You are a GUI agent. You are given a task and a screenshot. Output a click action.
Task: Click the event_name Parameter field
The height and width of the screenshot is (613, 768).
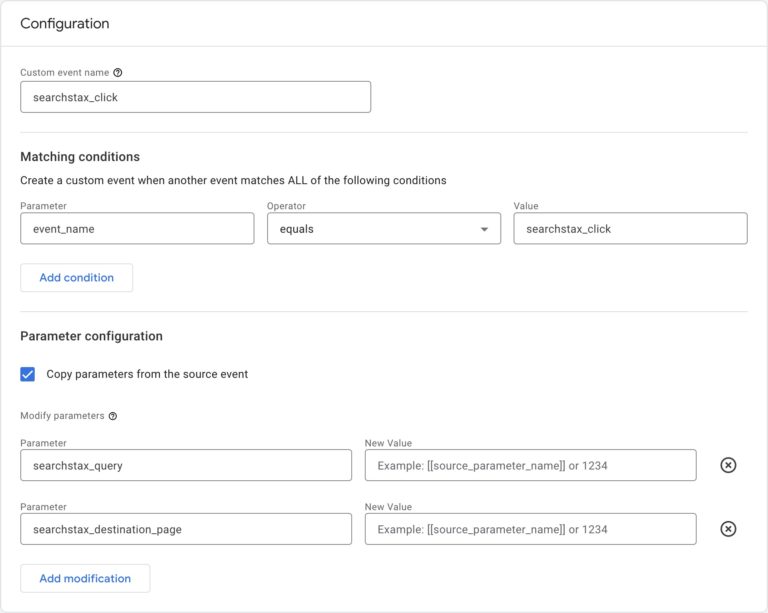tap(137, 228)
